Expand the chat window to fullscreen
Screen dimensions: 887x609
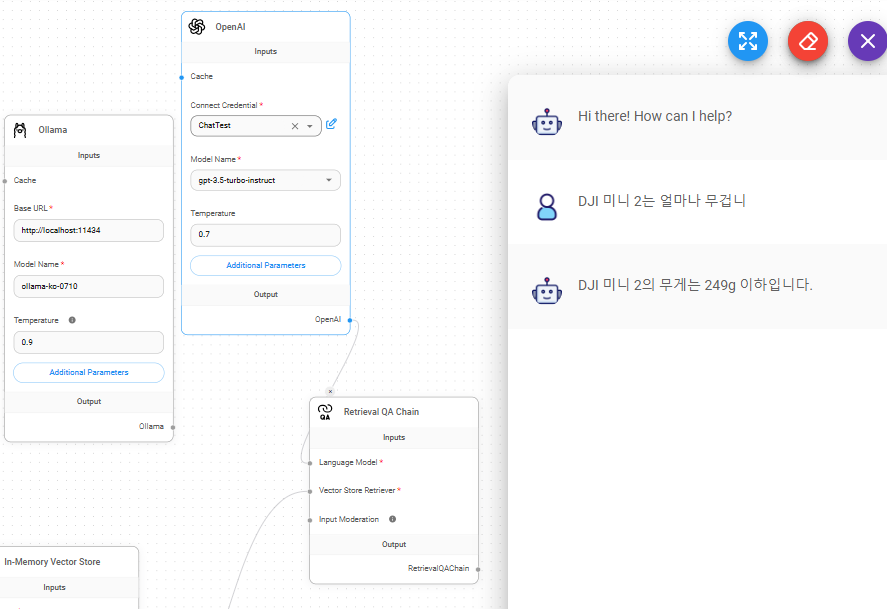(x=747, y=41)
